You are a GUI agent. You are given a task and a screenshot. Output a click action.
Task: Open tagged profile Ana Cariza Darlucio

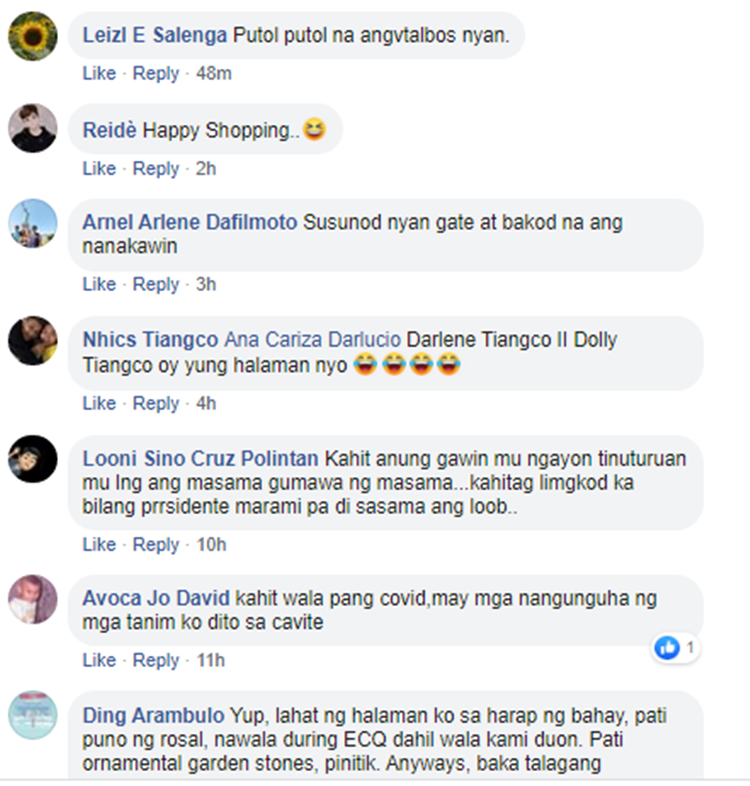(312, 340)
